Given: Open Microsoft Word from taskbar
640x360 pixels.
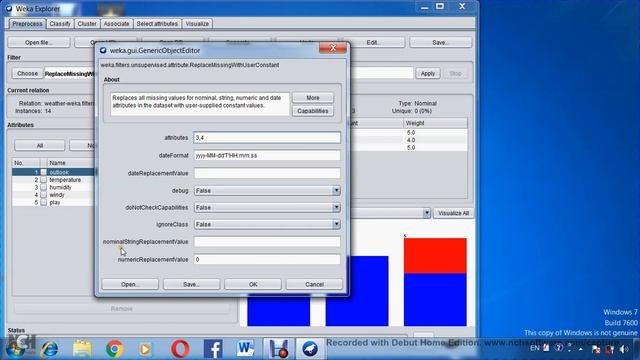Looking at the screenshot, I should (245, 349).
